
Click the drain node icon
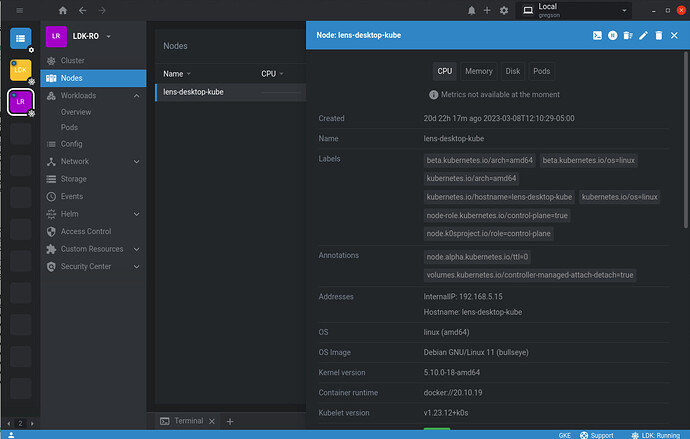coord(627,35)
